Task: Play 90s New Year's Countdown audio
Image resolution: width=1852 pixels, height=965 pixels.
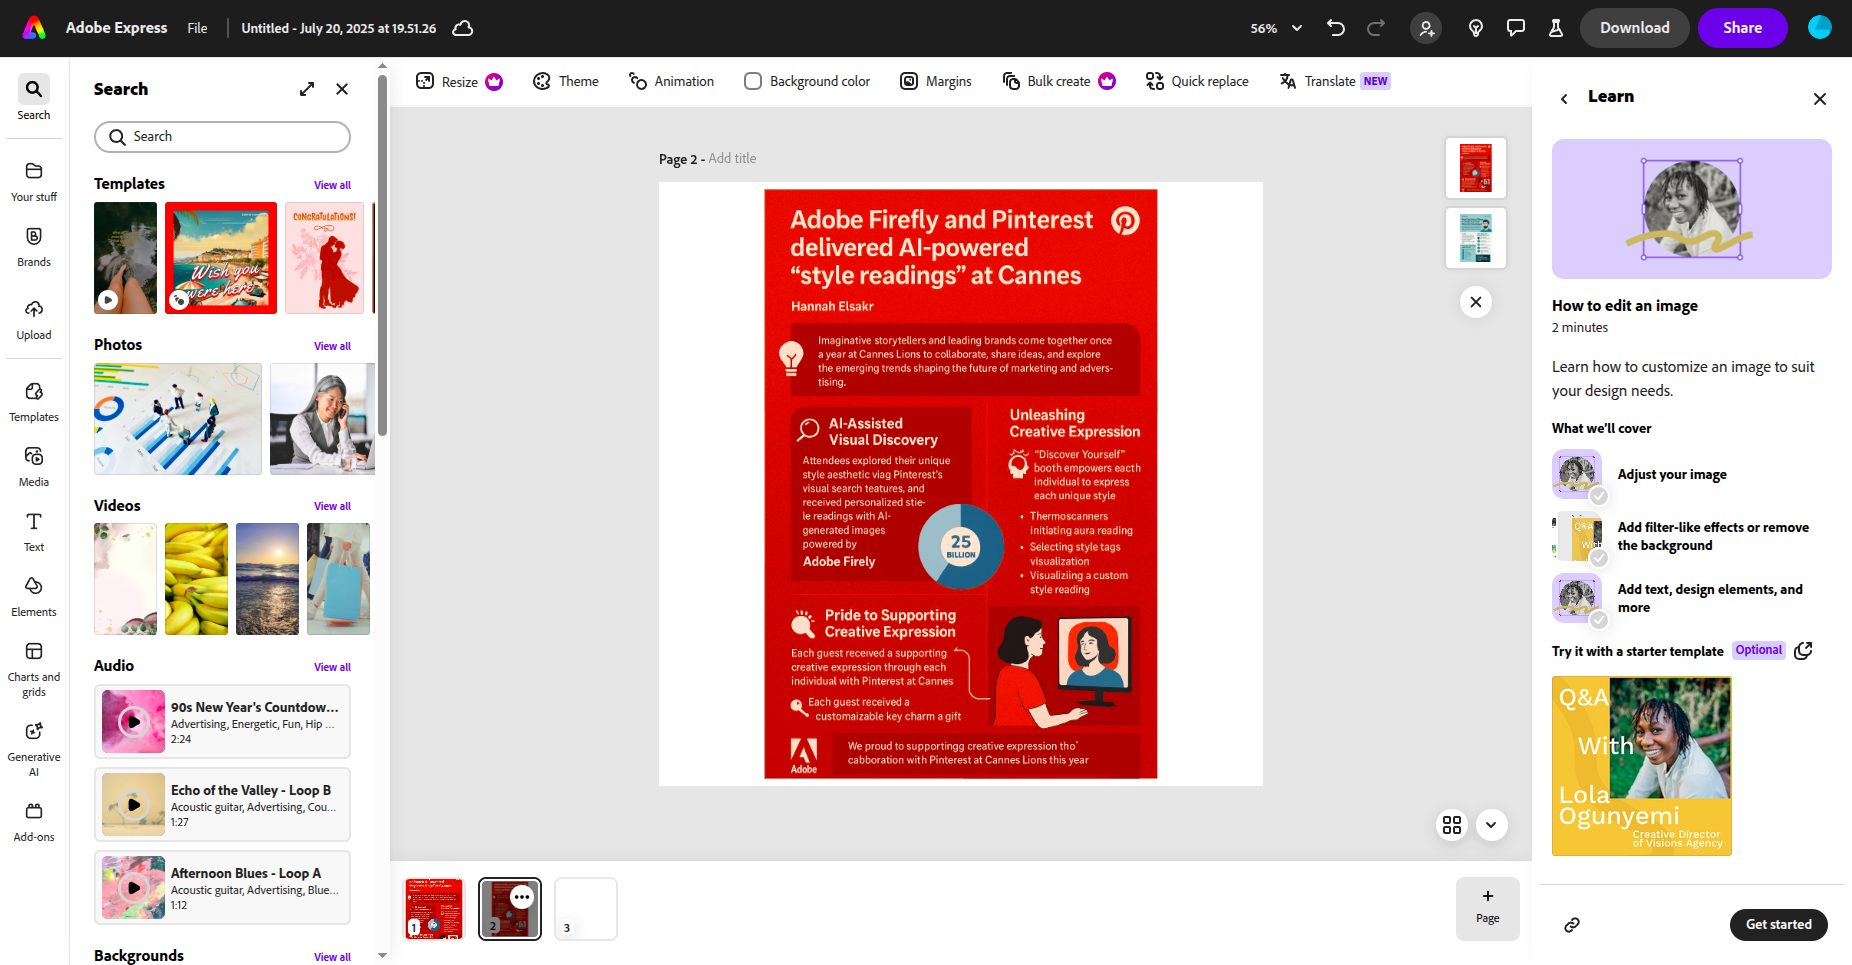Action: tap(133, 722)
